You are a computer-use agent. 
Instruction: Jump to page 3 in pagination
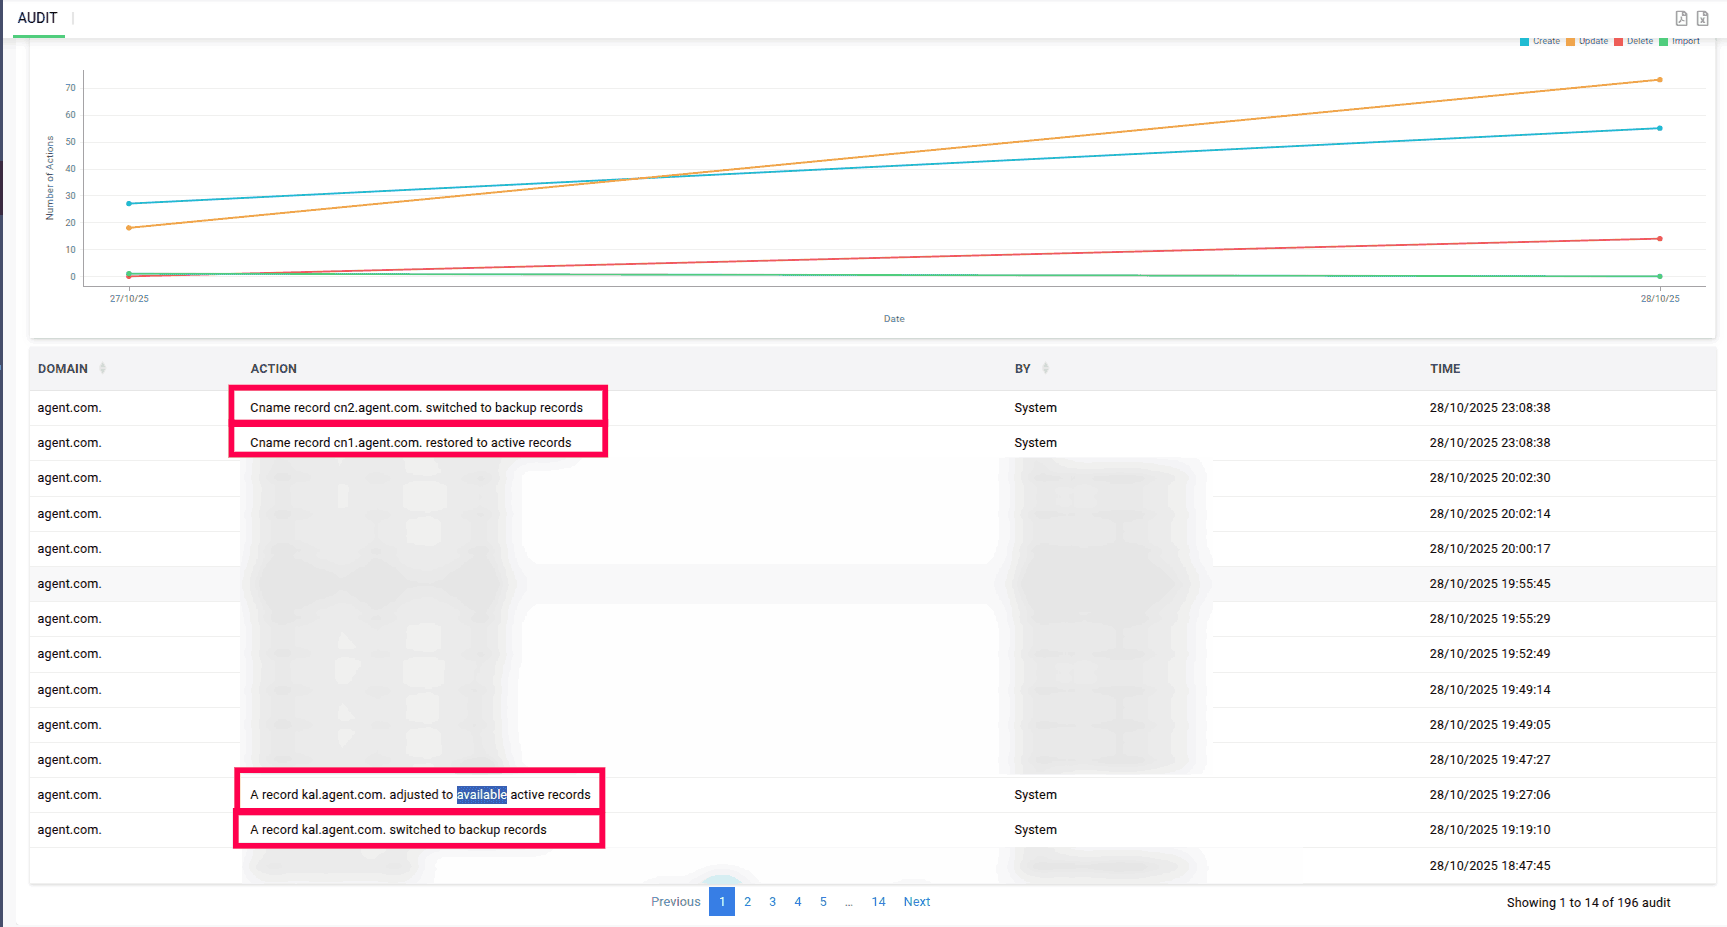pyautogui.click(x=772, y=902)
